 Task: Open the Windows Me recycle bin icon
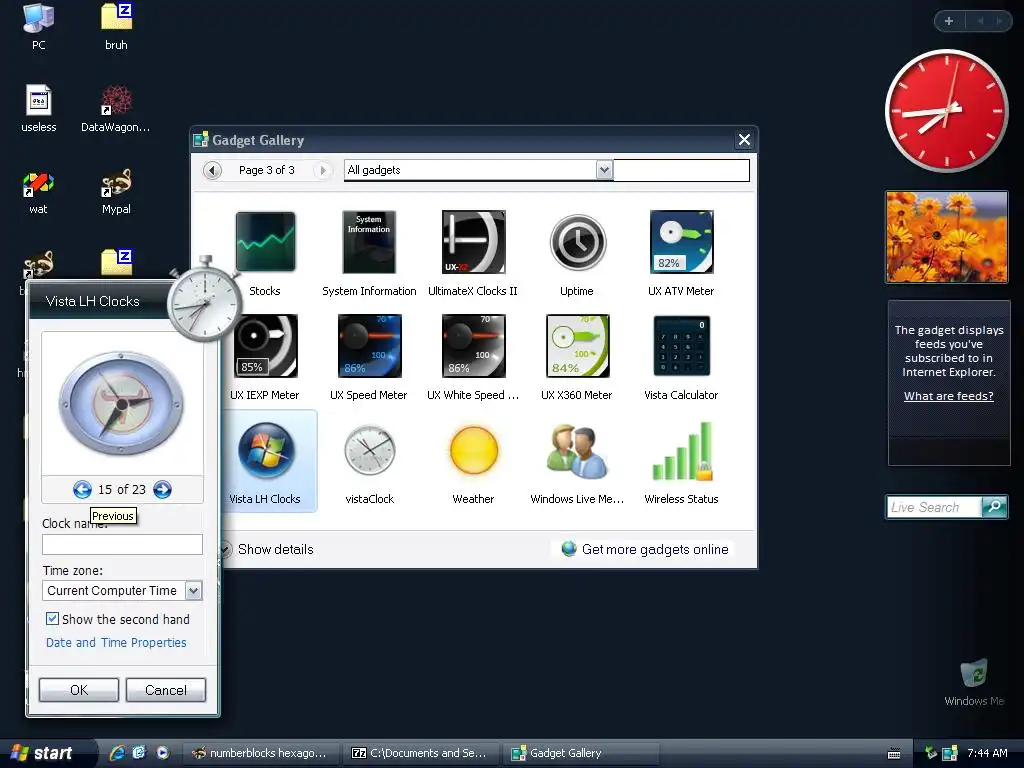pos(974,682)
